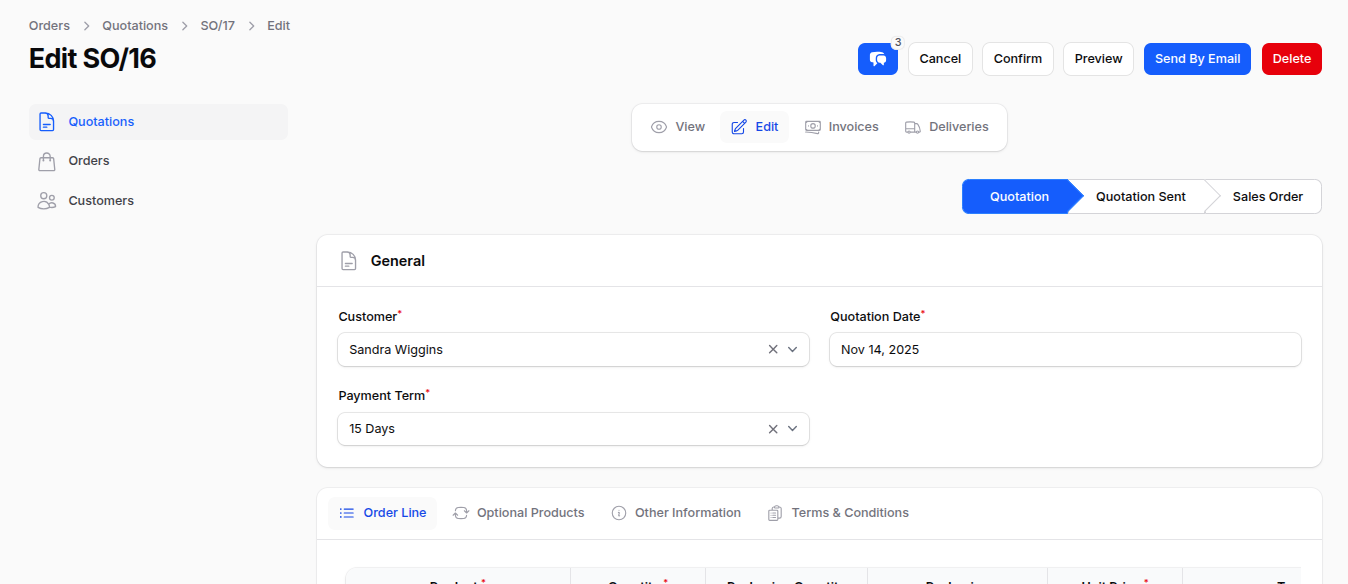Expand the Payment Term dropdown chevron
Viewport: 1348px width, 584px height.
[793, 429]
